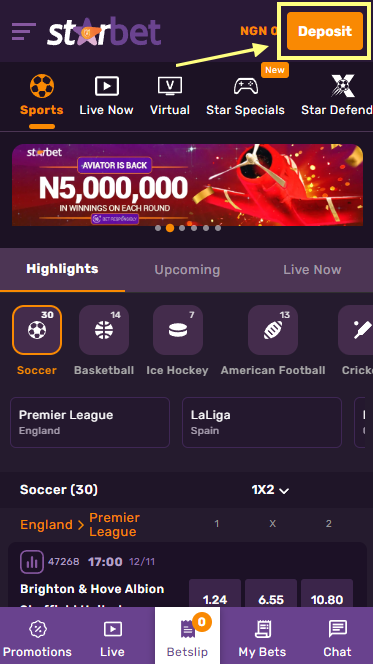373x664 pixels.
Task: Open match statistics bar-chart icon
Action: point(32,562)
